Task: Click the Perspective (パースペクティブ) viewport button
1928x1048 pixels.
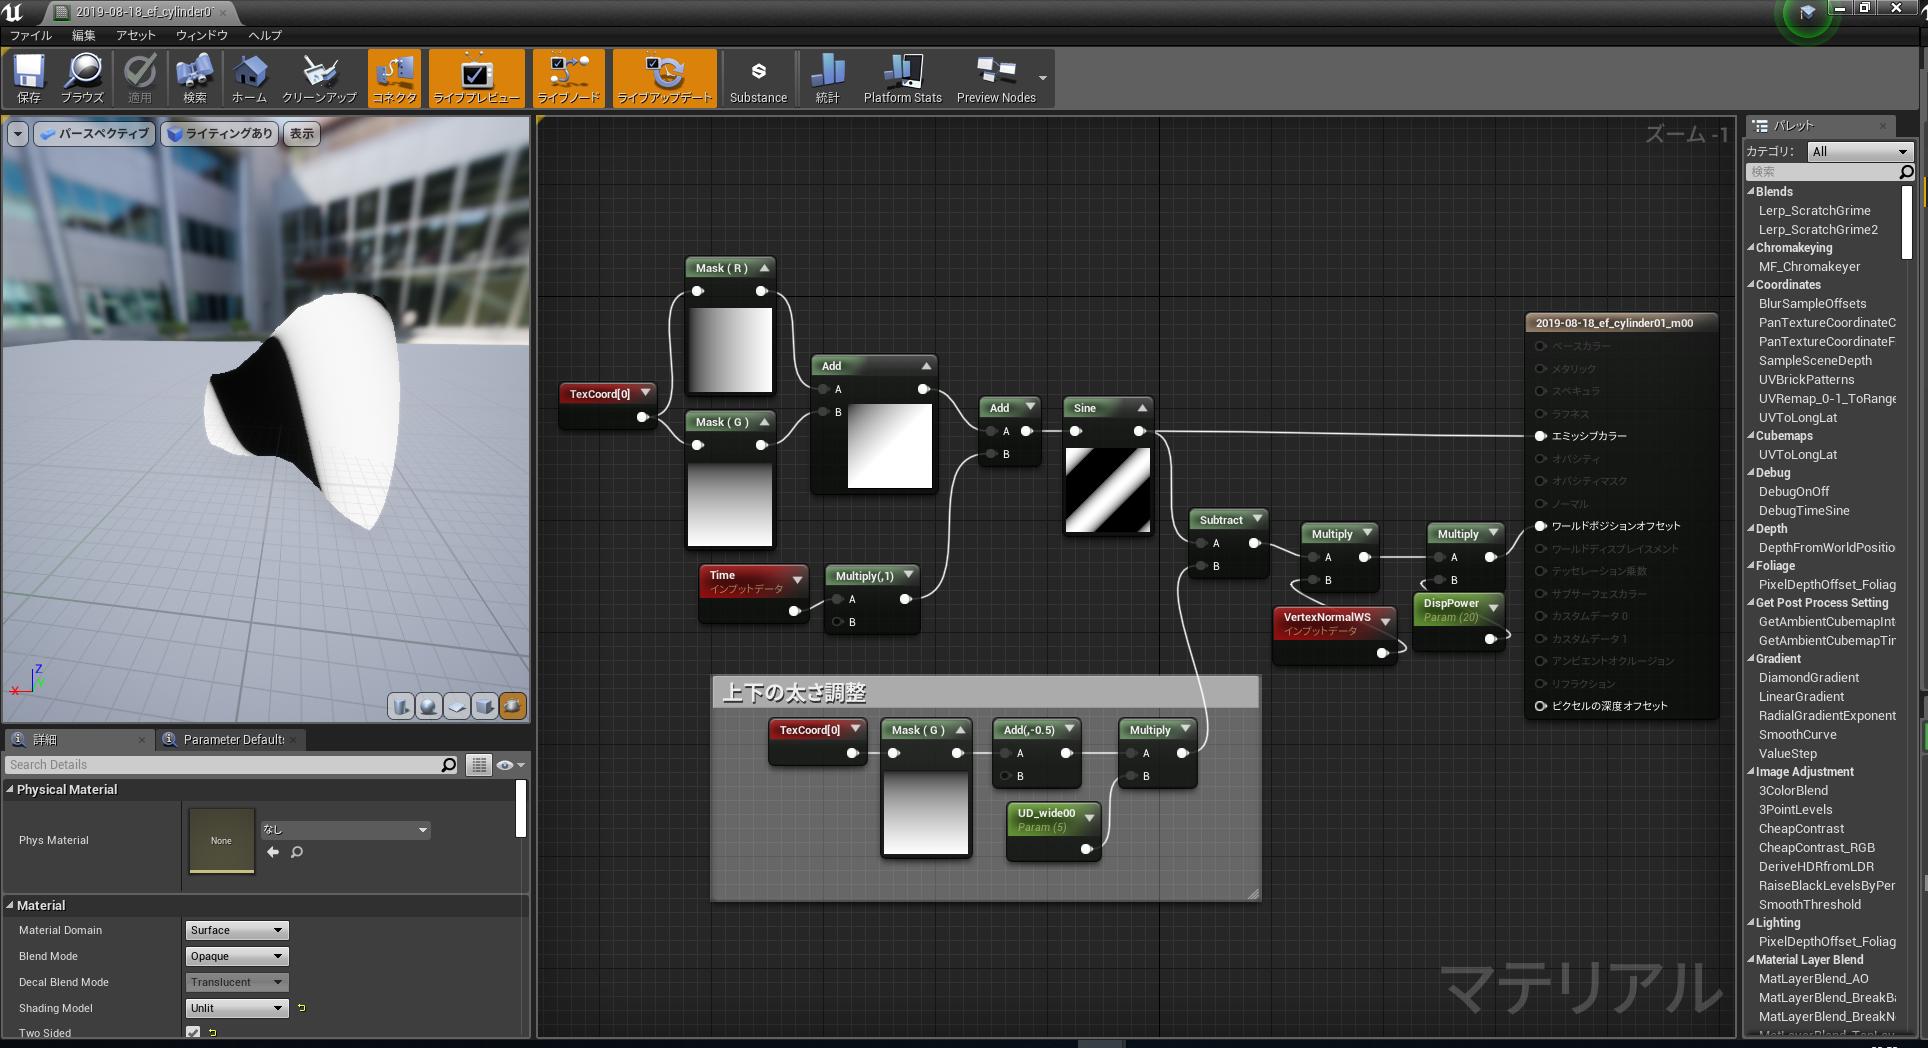Action: point(94,134)
